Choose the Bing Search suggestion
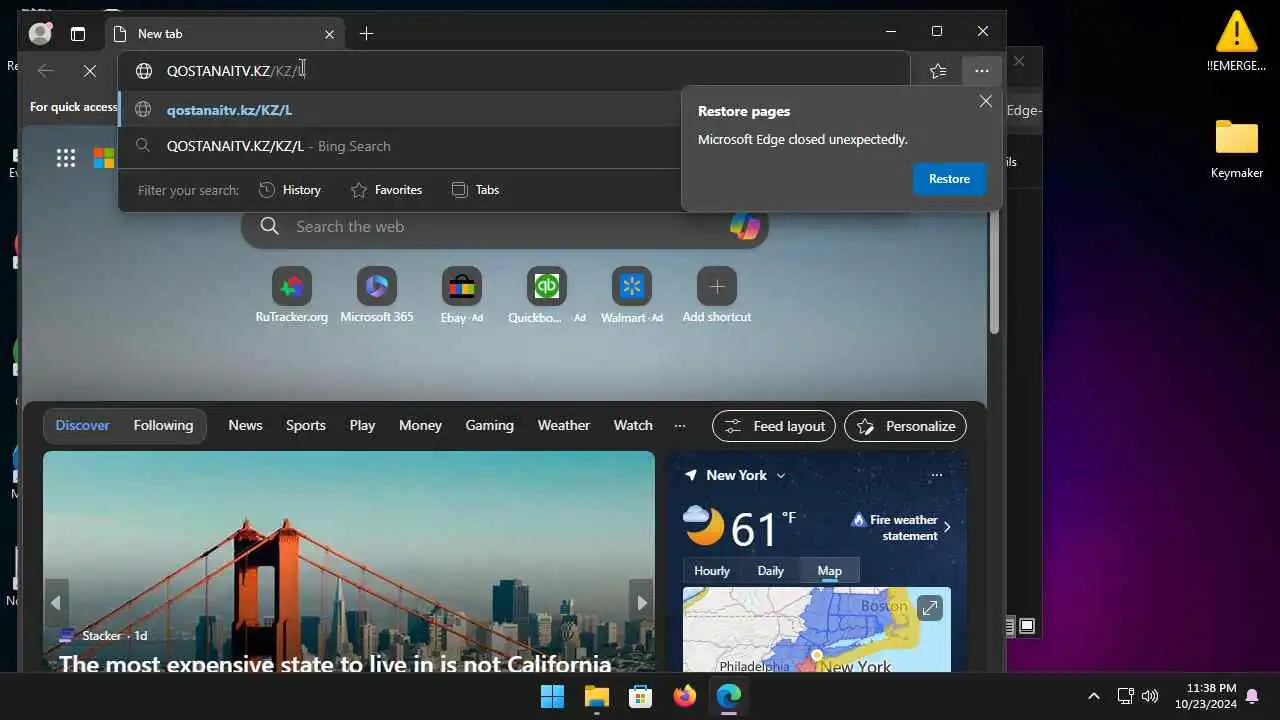1280x720 pixels. (400, 146)
